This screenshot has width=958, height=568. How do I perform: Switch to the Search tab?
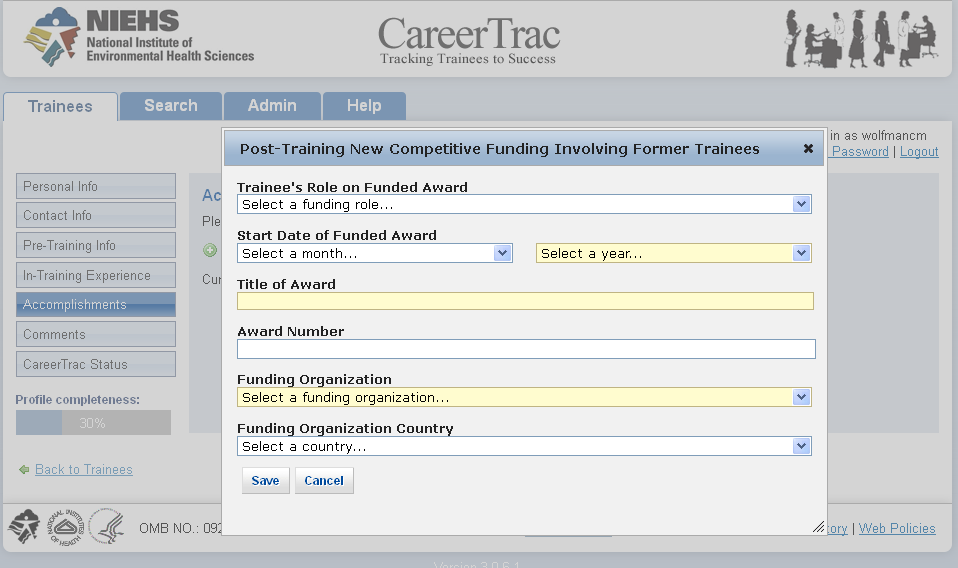click(170, 106)
